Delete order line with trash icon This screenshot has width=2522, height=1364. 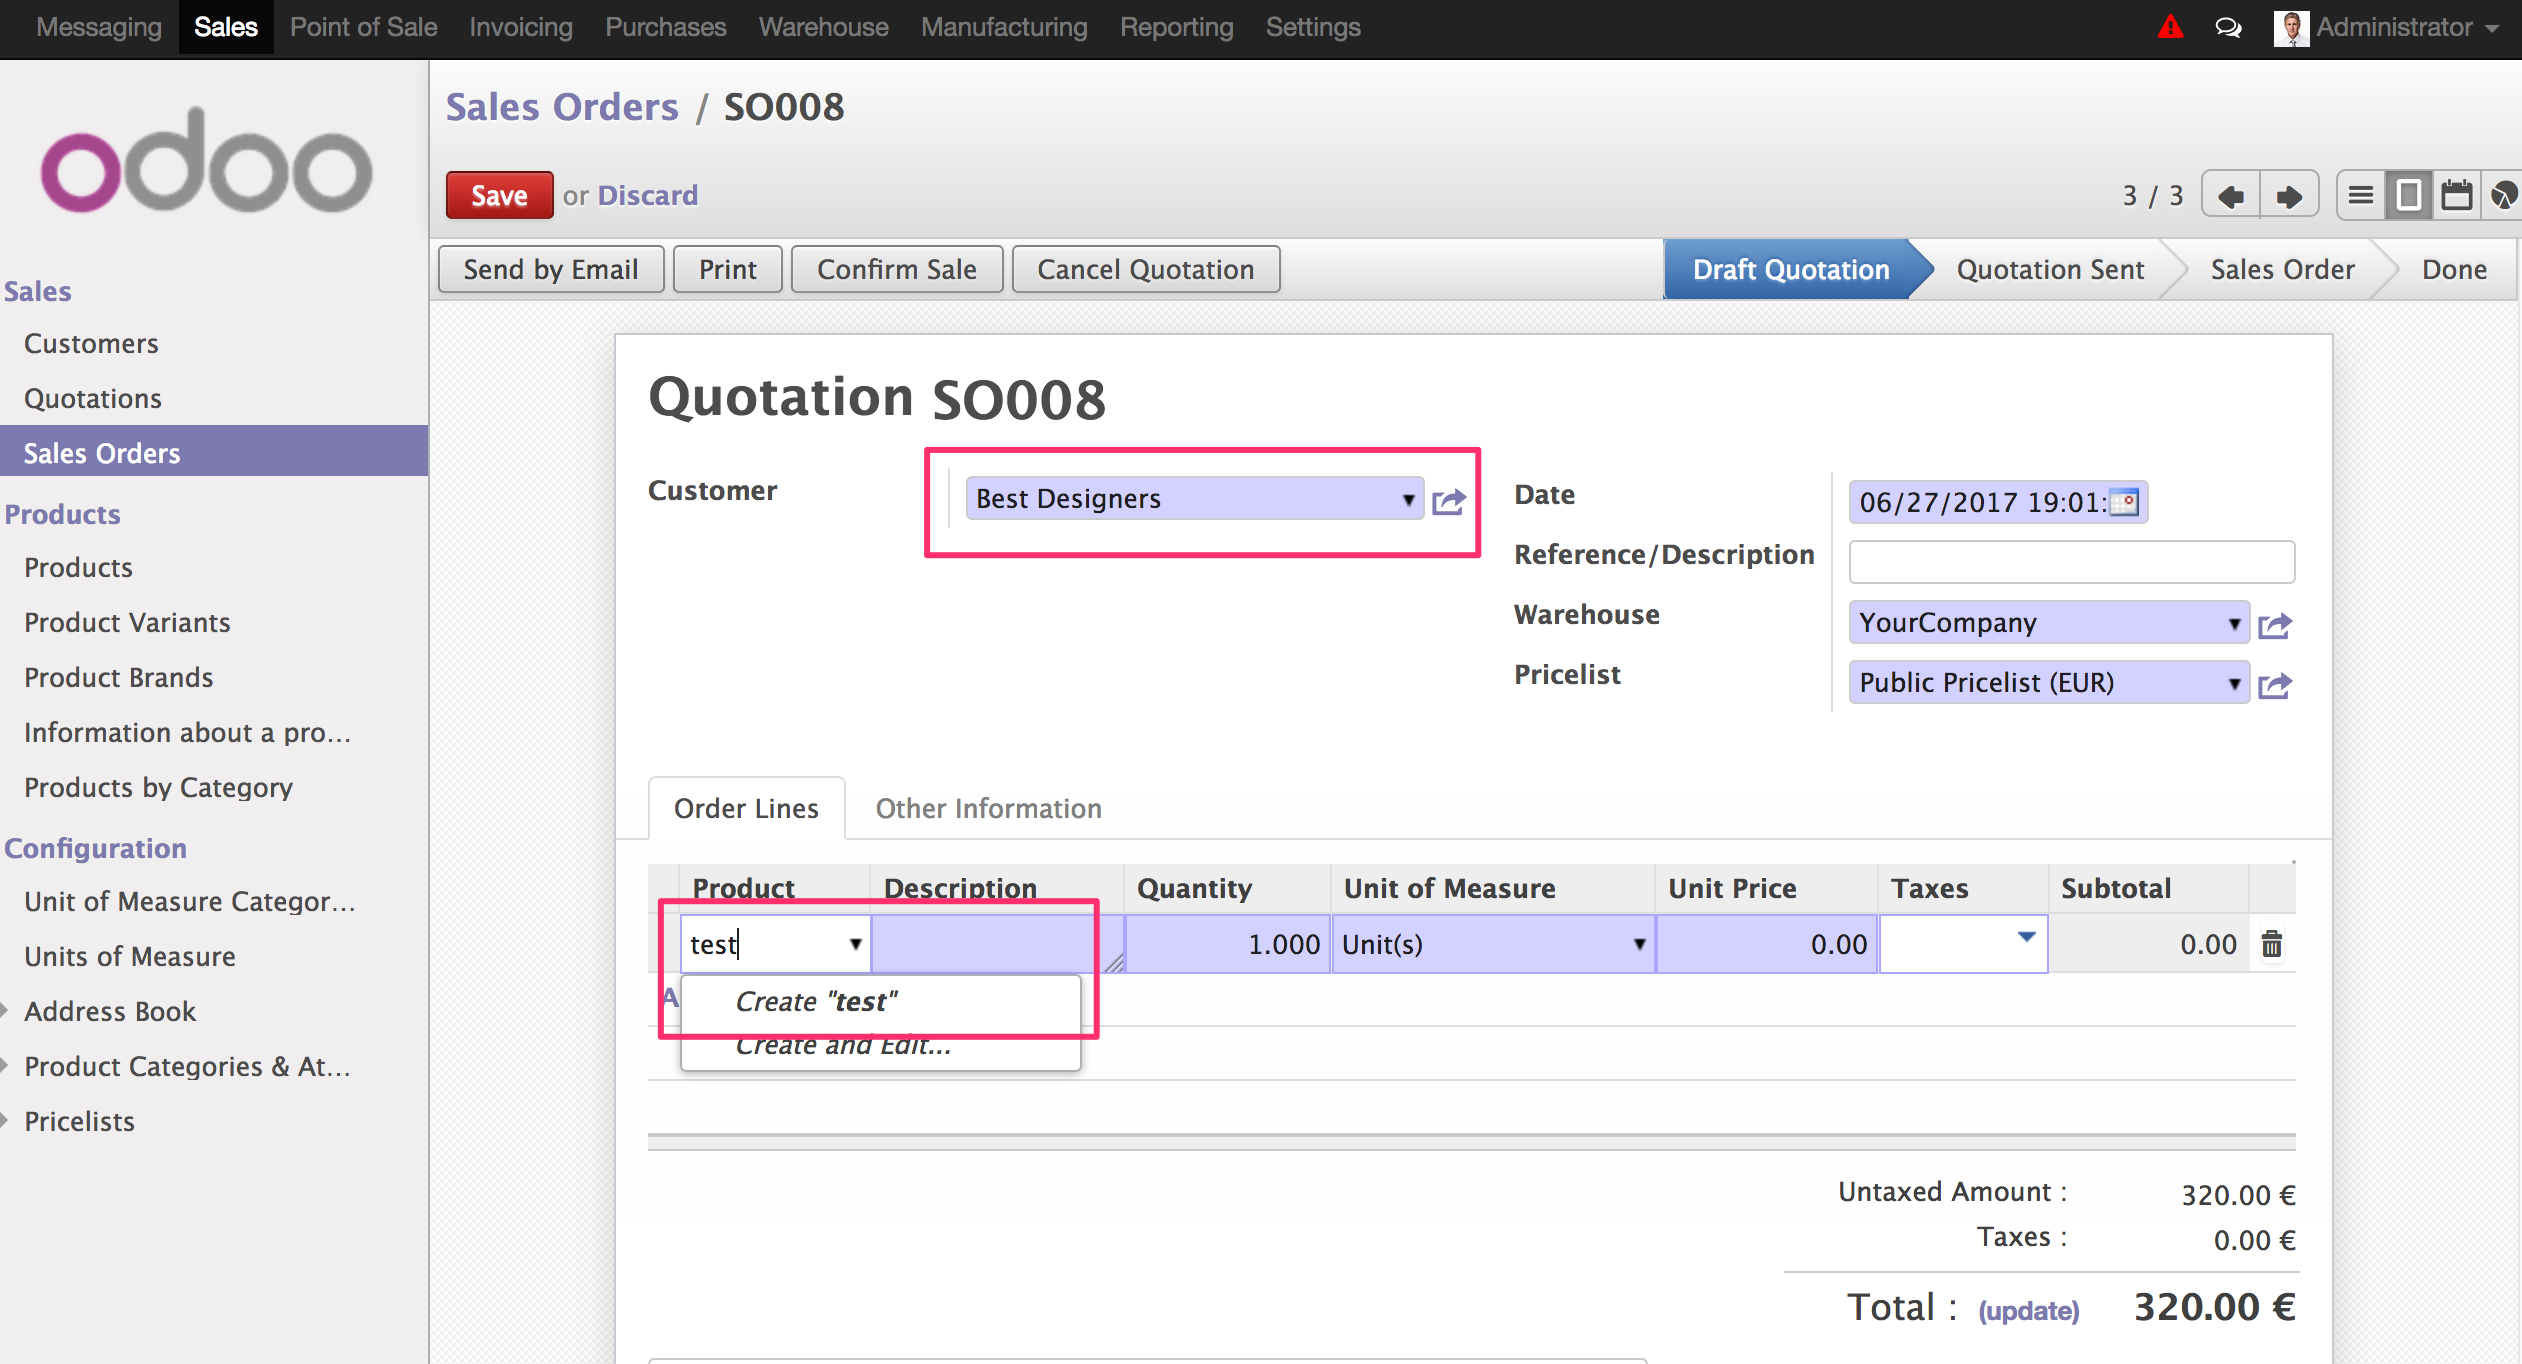click(x=2271, y=944)
